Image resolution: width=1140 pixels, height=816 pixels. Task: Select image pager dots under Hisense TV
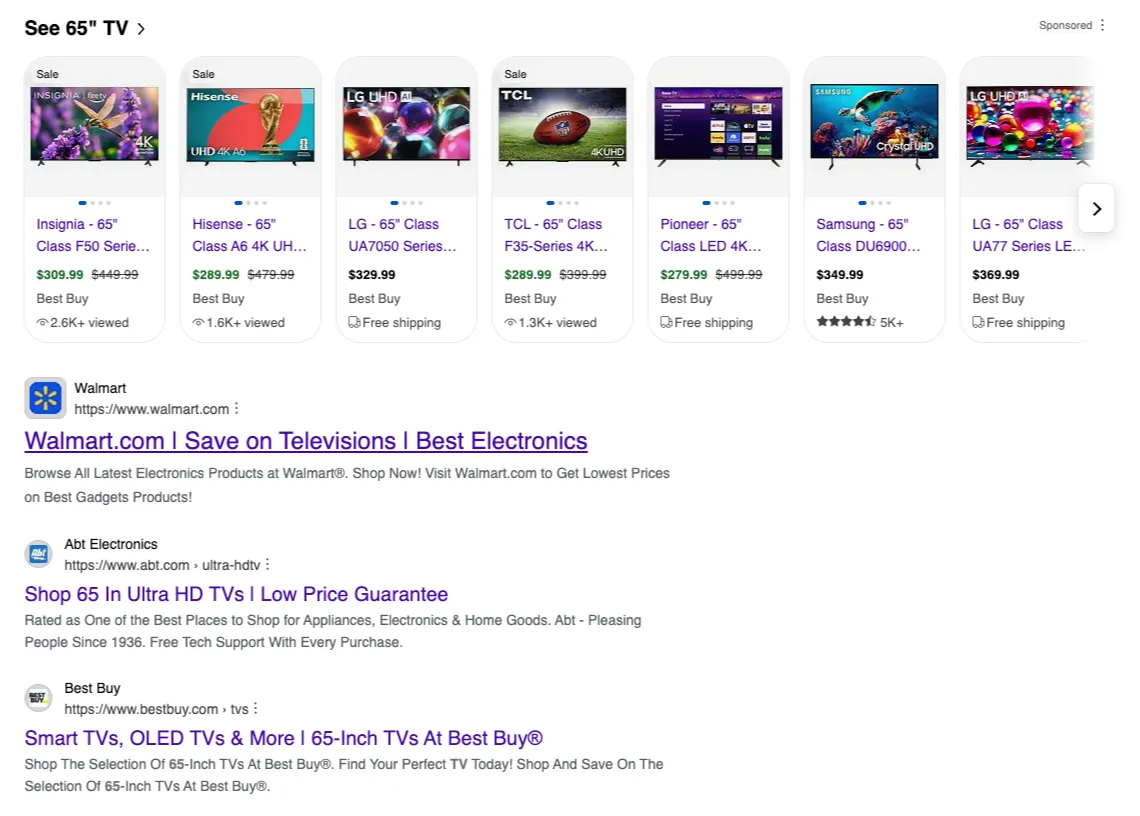pyautogui.click(x=250, y=203)
